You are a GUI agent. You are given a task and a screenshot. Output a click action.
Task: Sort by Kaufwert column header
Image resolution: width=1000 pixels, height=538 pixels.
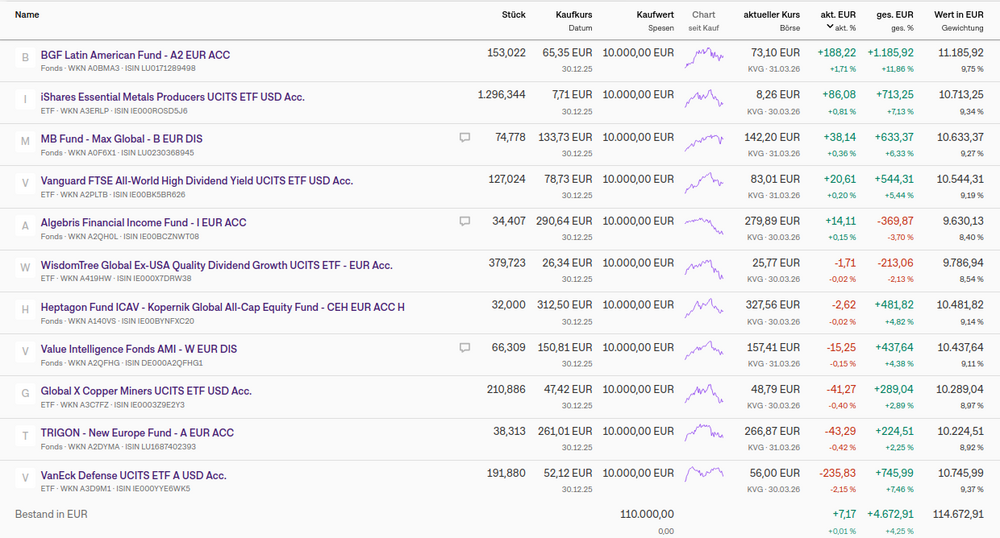click(x=655, y=15)
